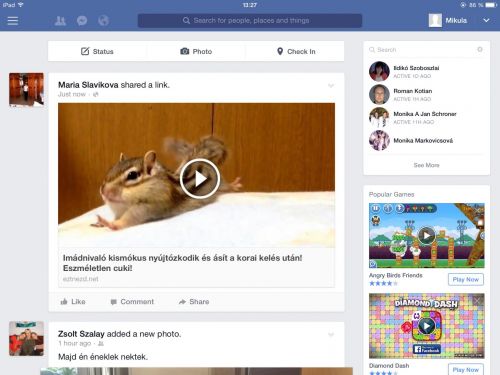Tap Angry Birds Friends star rating
The image size is (500, 375).
click(383, 283)
